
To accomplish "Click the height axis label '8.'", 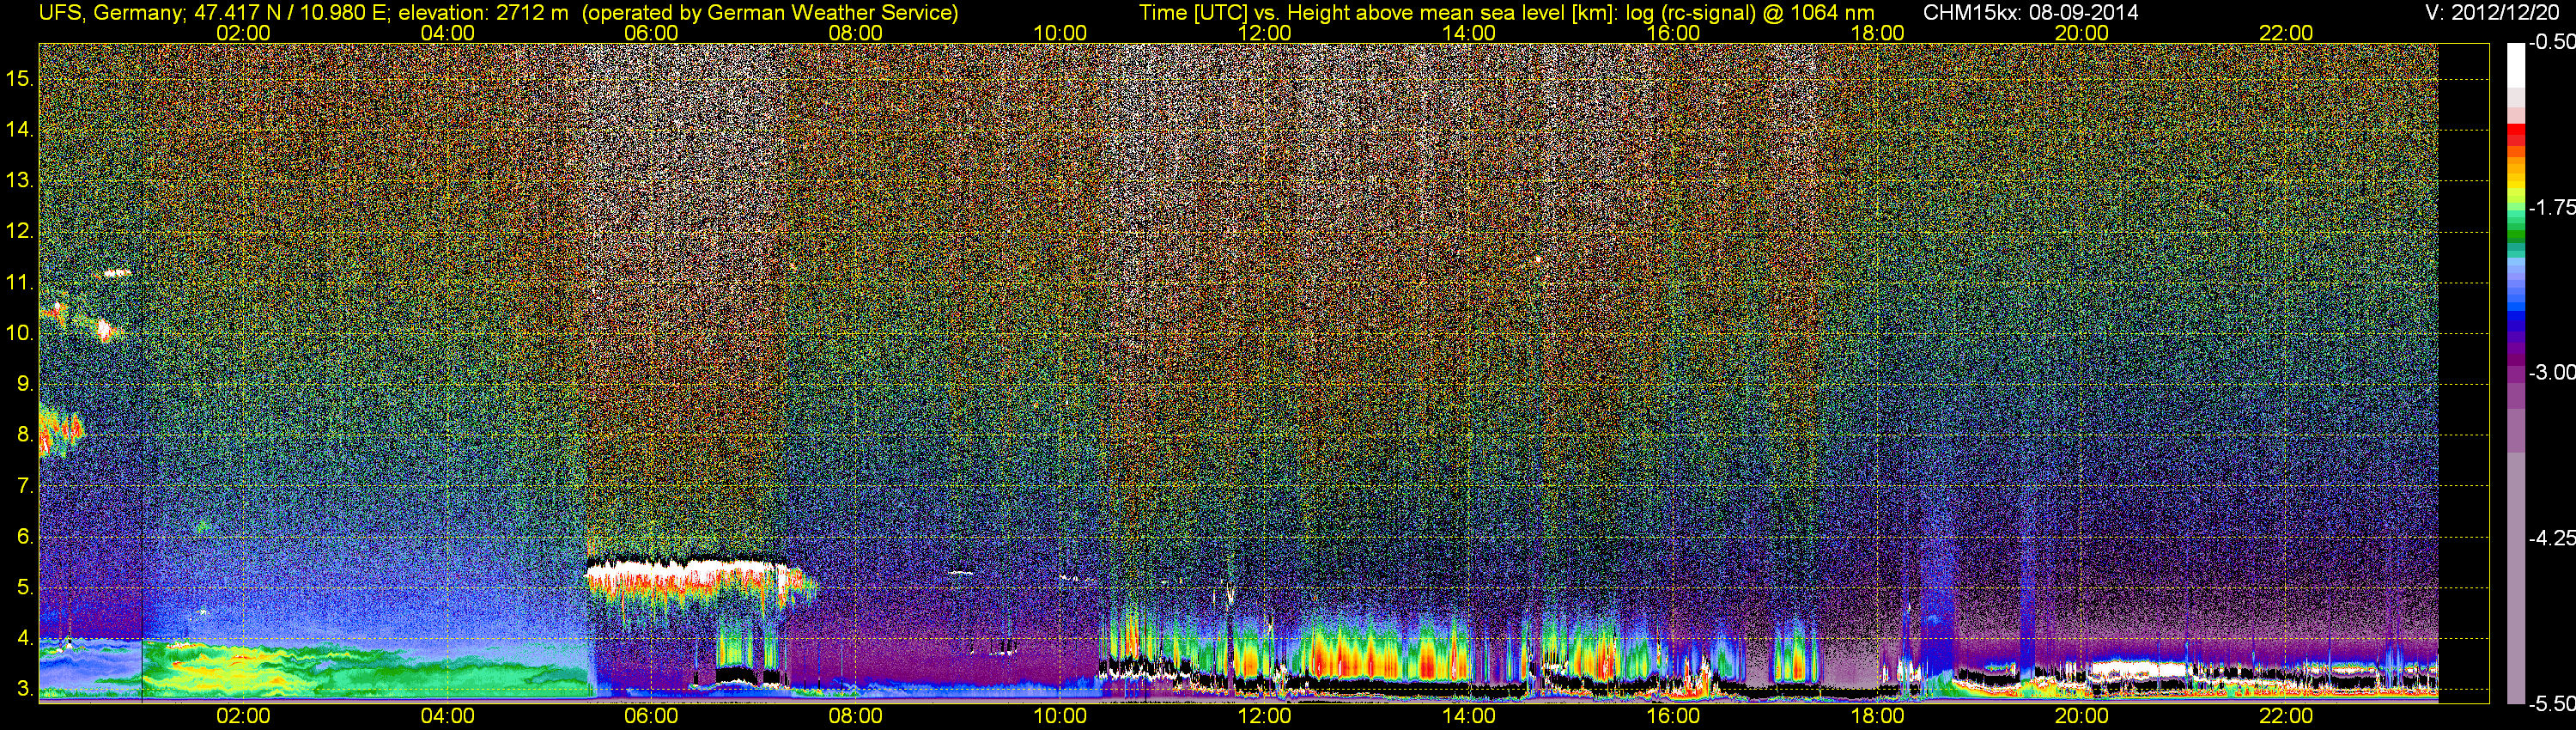I will click(x=25, y=435).
